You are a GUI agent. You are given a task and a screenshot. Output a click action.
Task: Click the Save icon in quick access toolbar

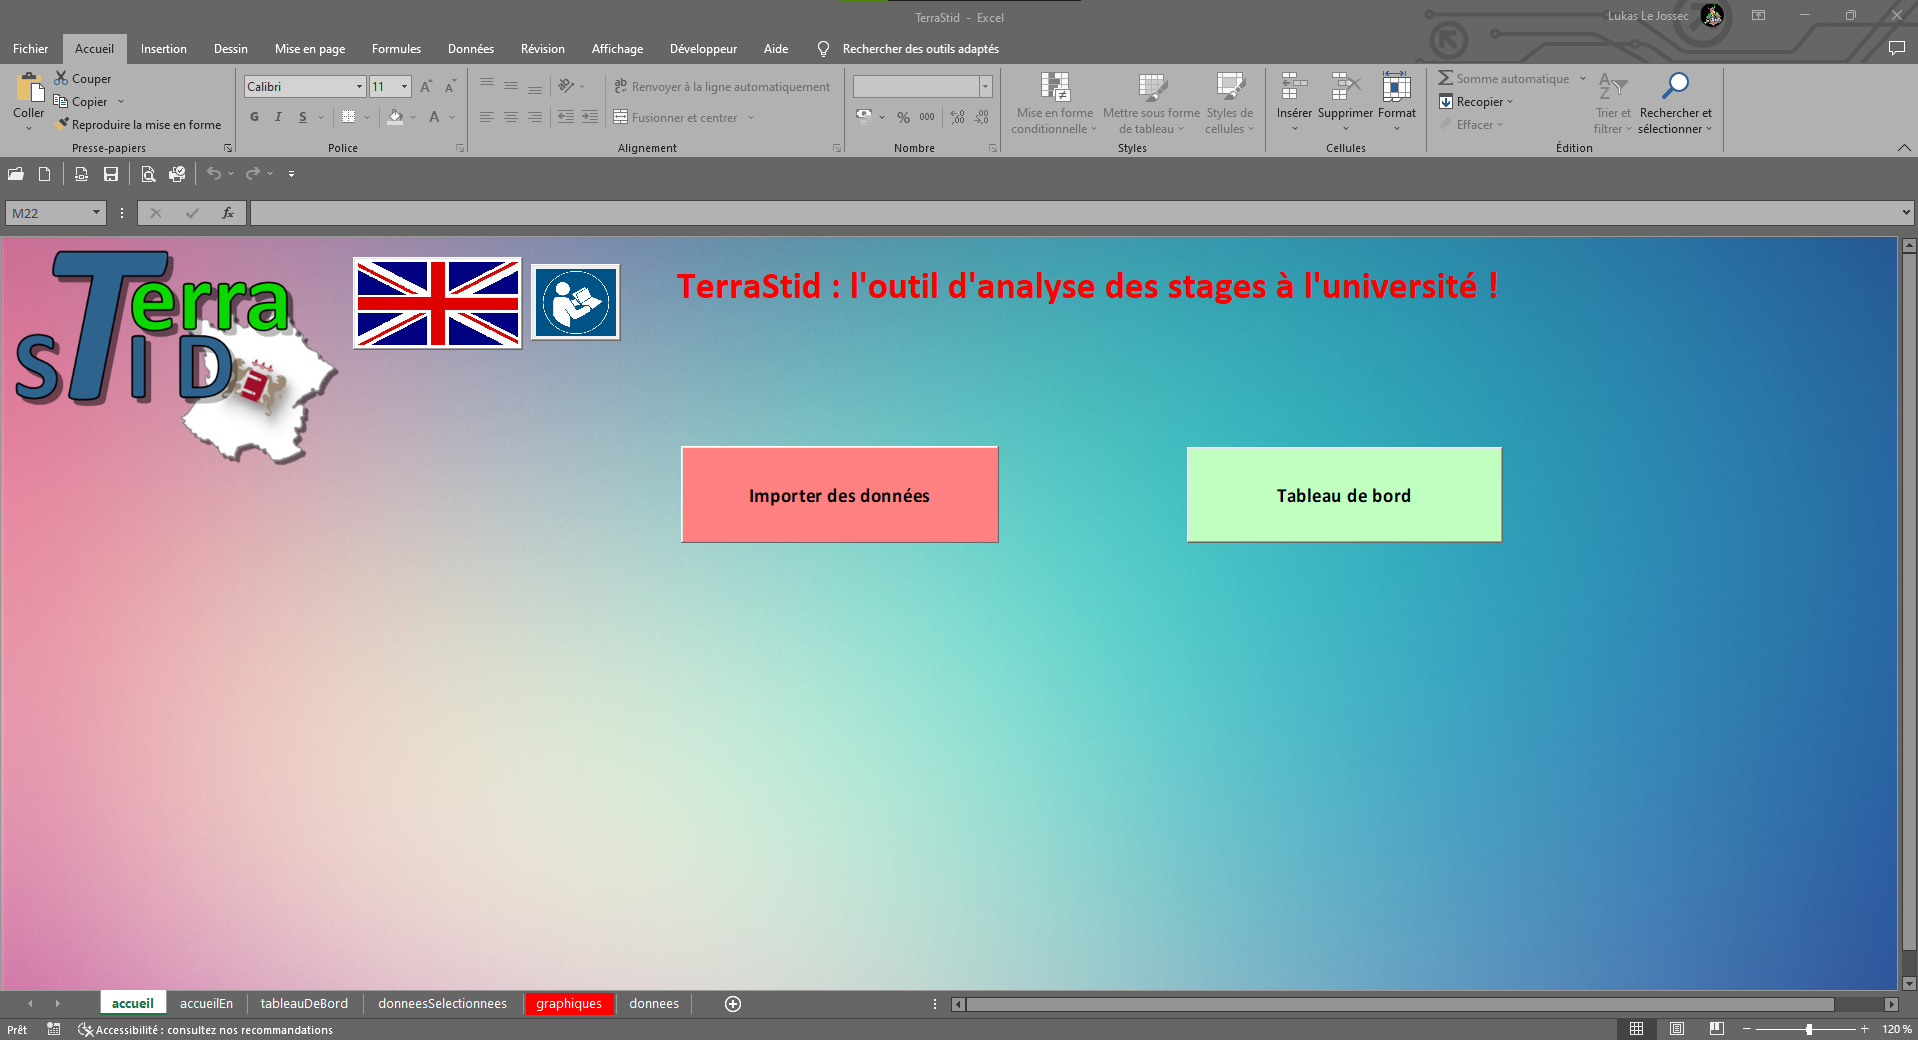[x=111, y=174]
